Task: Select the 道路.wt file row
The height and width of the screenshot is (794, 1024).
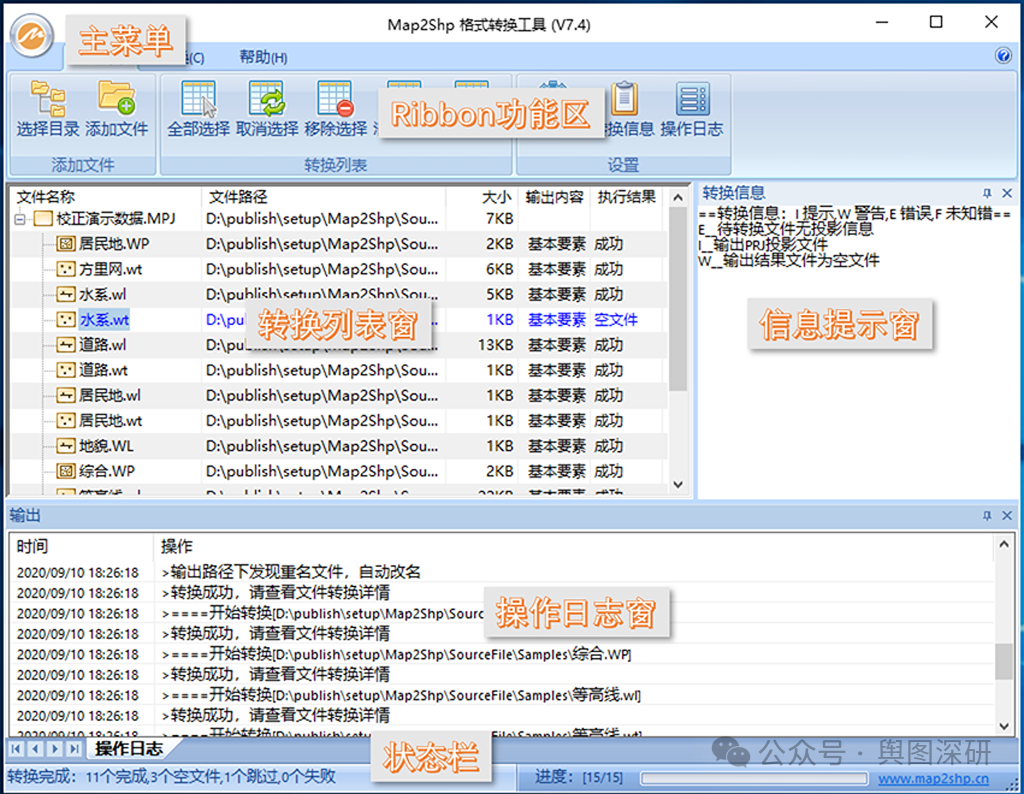Action: coord(339,370)
